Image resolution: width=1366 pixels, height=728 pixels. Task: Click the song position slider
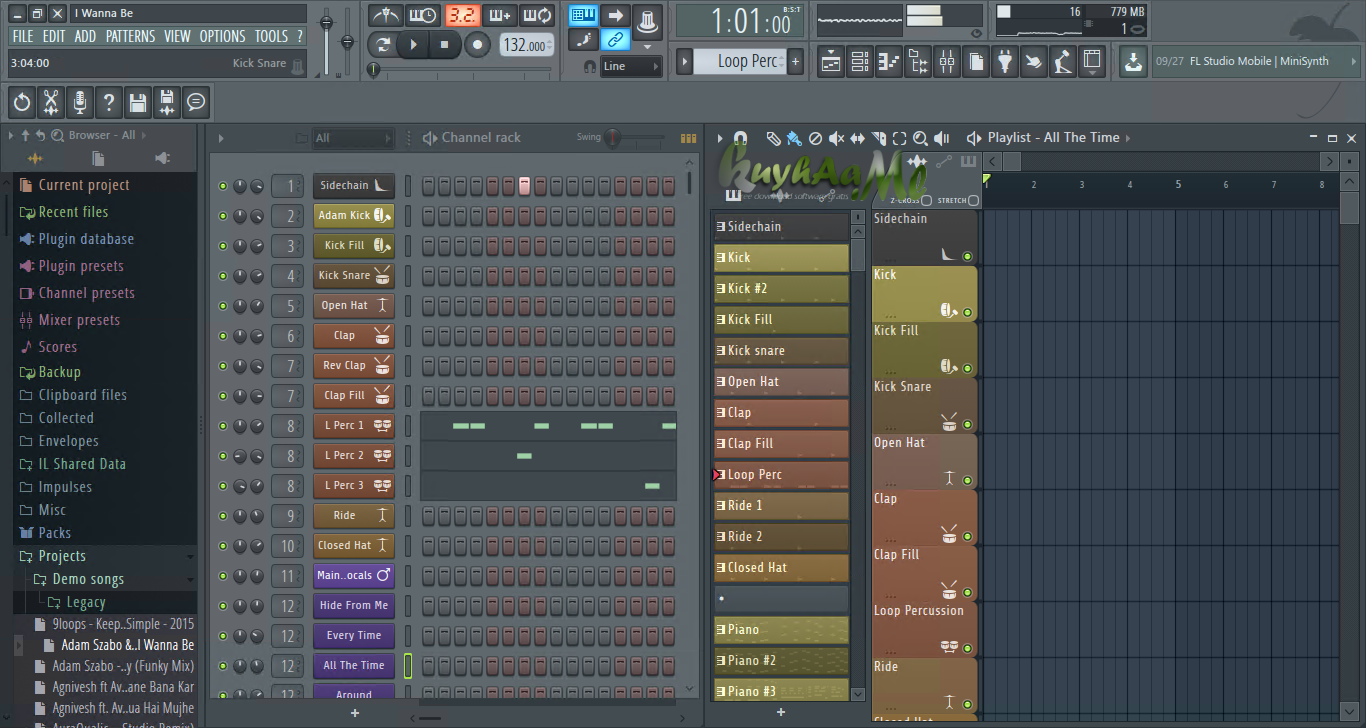pyautogui.click(x=460, y=70)
